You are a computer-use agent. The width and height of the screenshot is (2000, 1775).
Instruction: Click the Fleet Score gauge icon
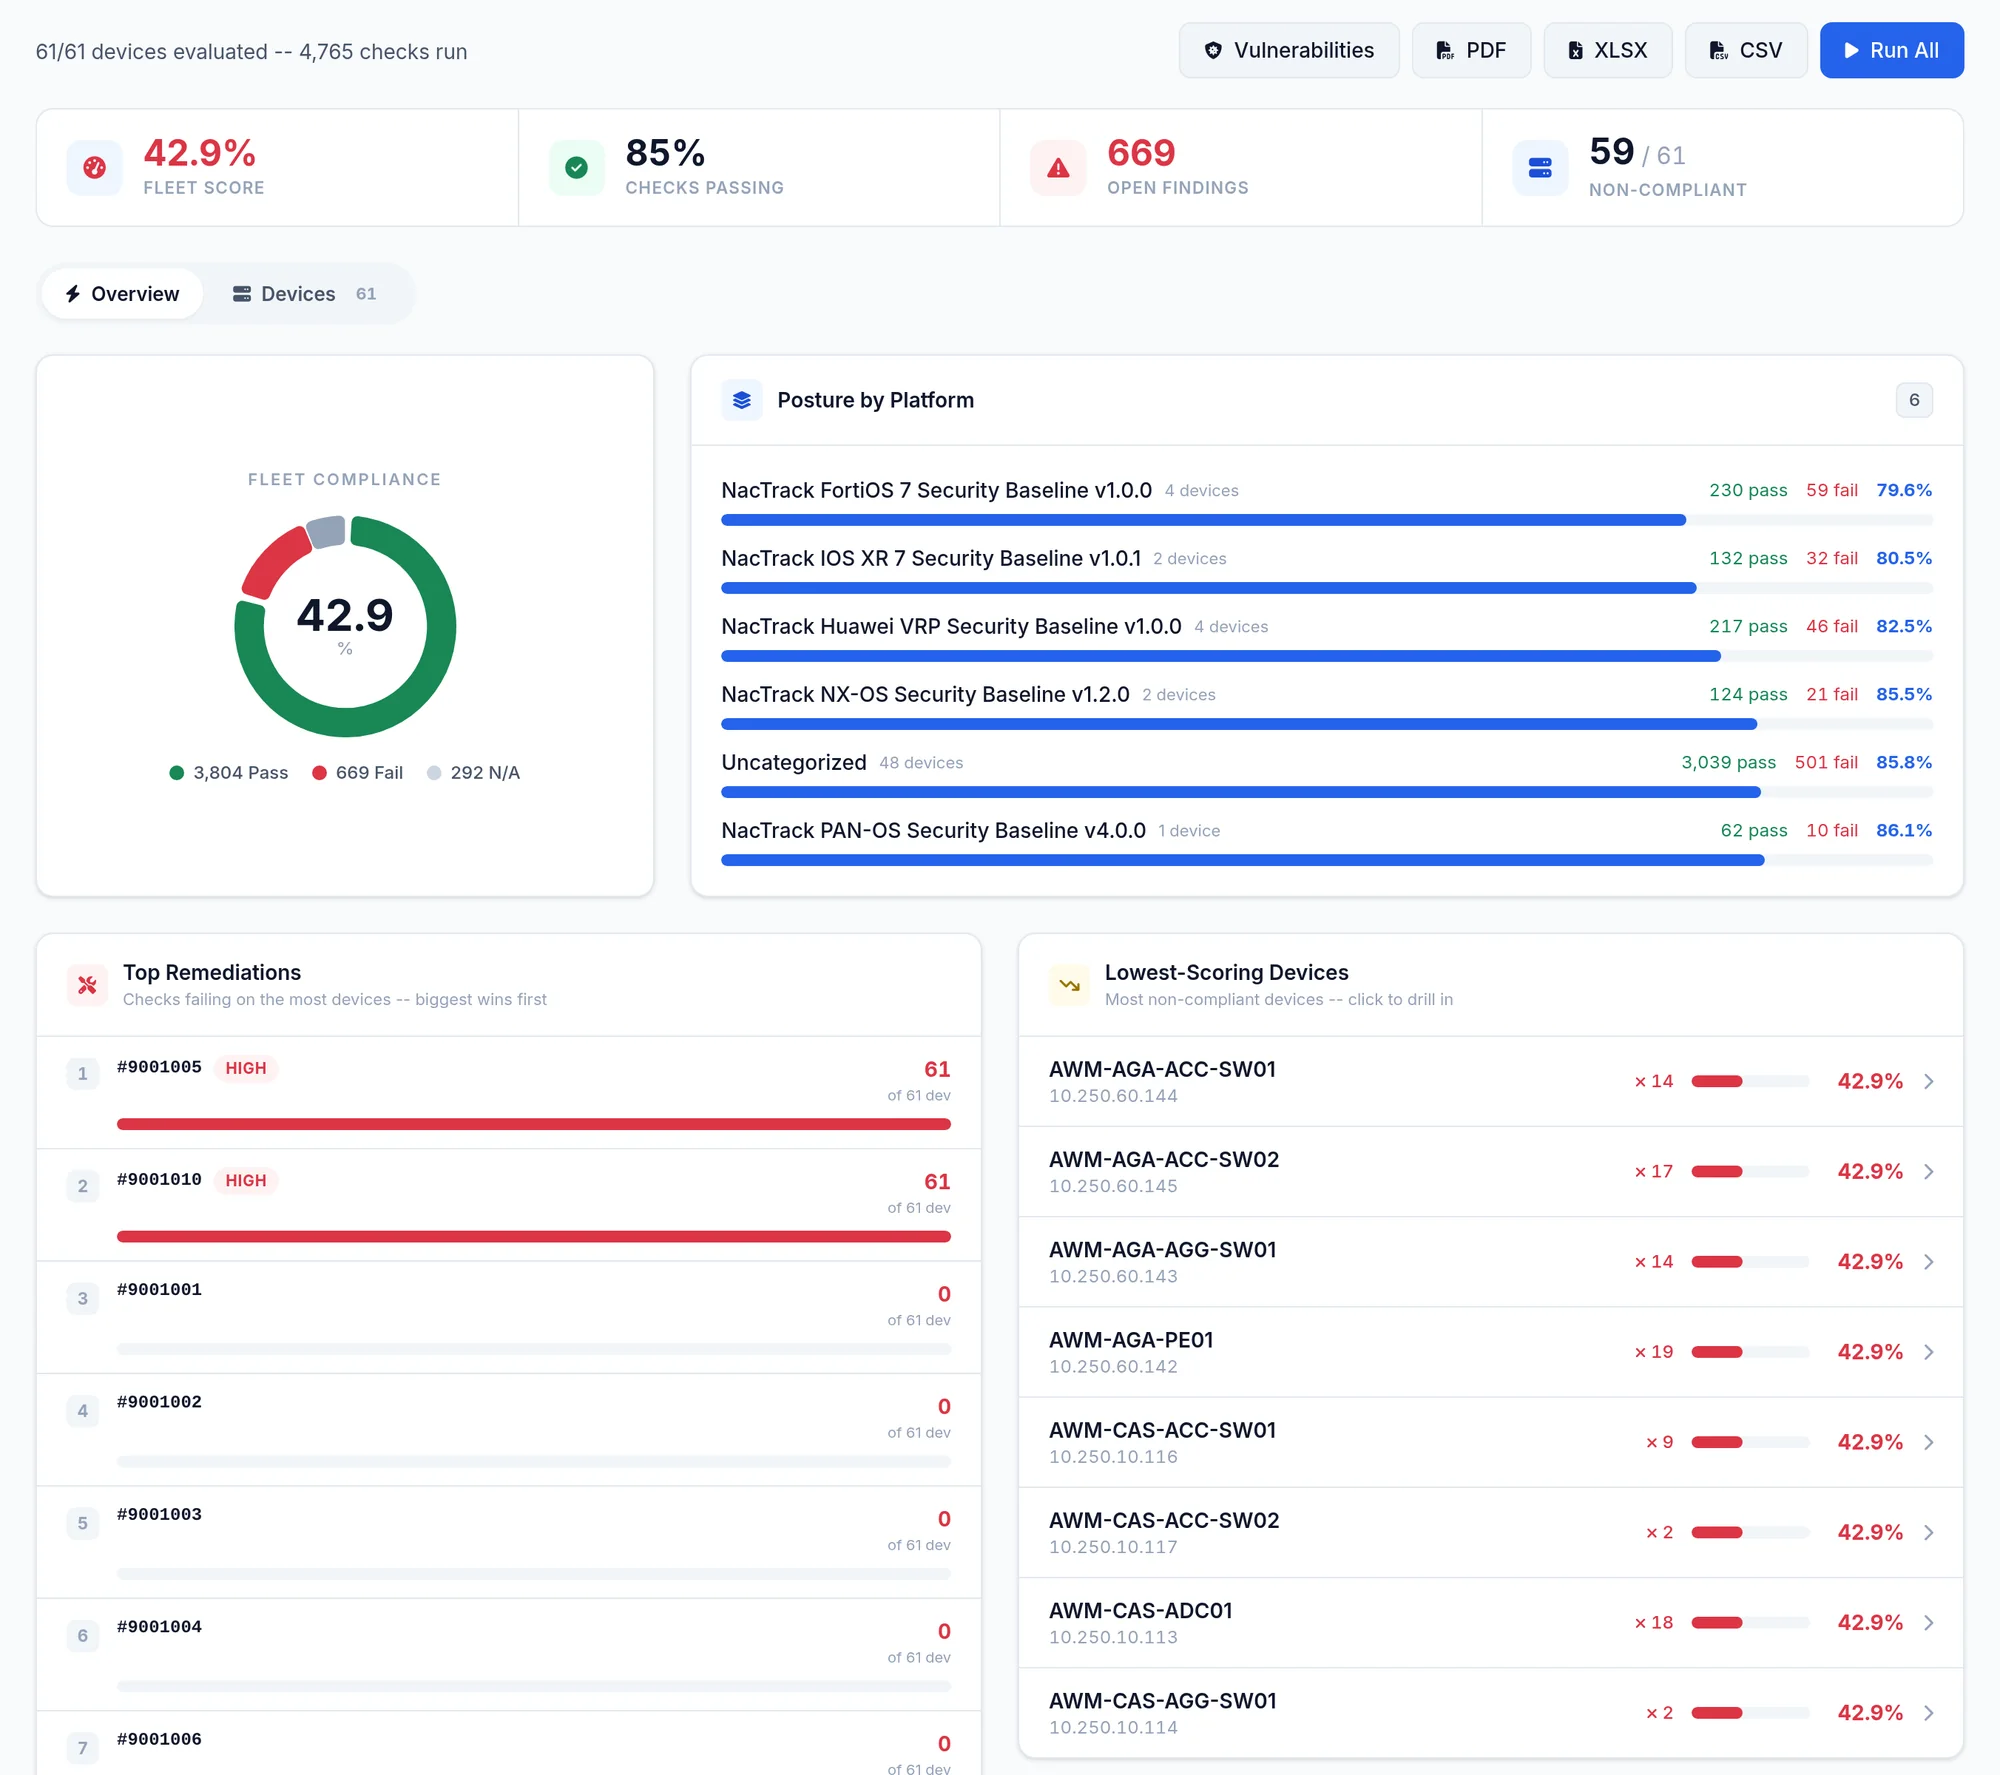(95, 168)
